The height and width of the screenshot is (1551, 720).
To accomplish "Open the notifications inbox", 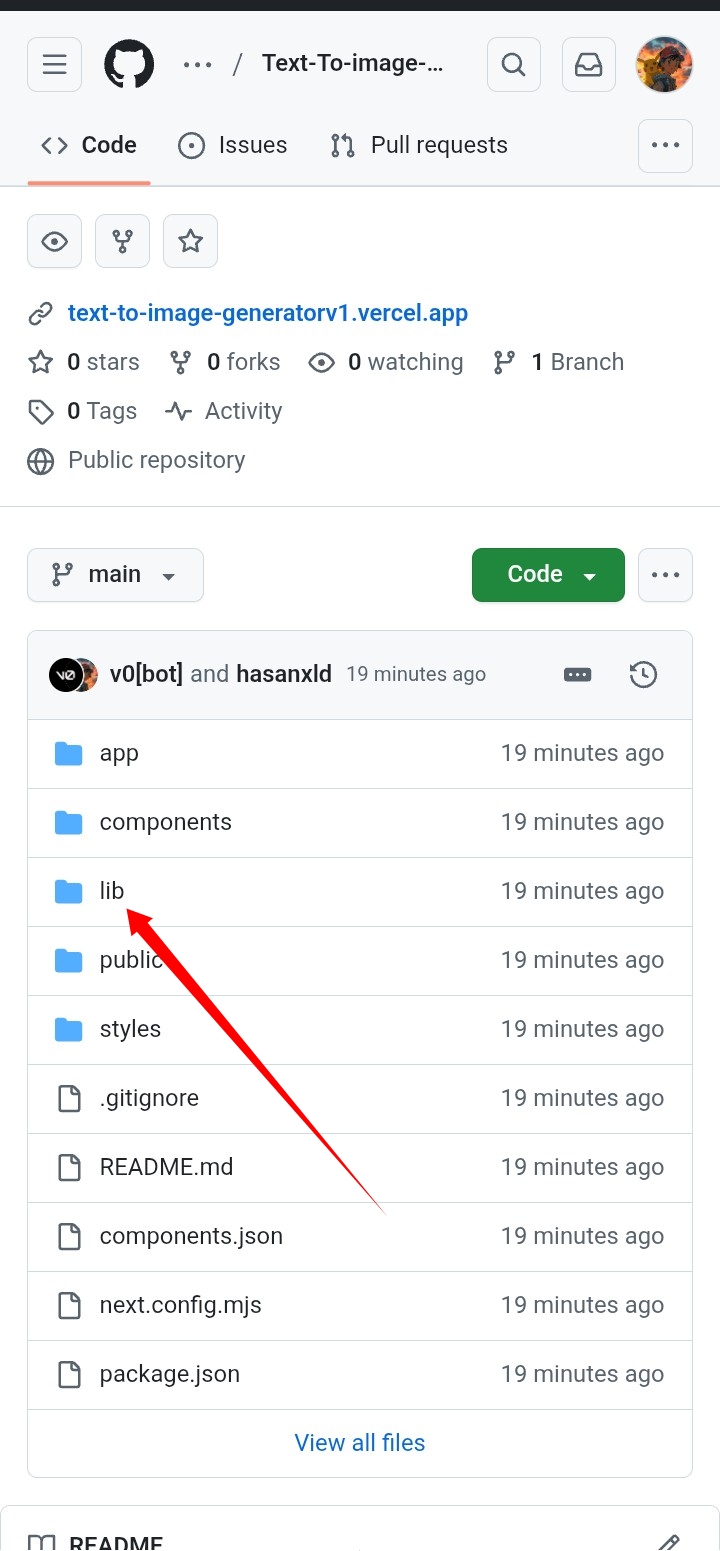I will (589, 65).
